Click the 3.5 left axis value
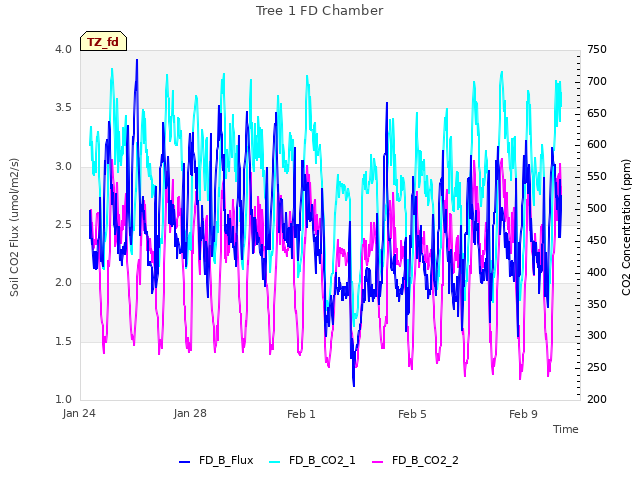The width and height of the screenshot is (640, 480). click(x=64, y=108)
